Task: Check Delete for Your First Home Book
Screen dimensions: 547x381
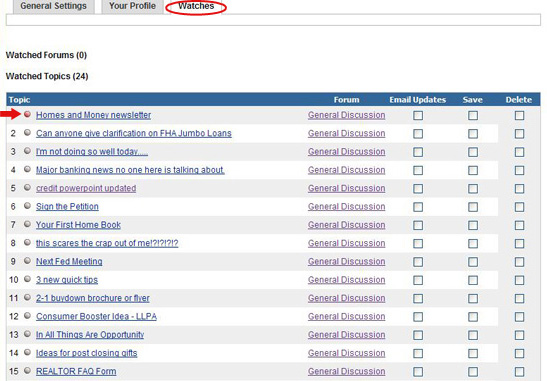Action: pyautogui.click(x=519, y=225)
